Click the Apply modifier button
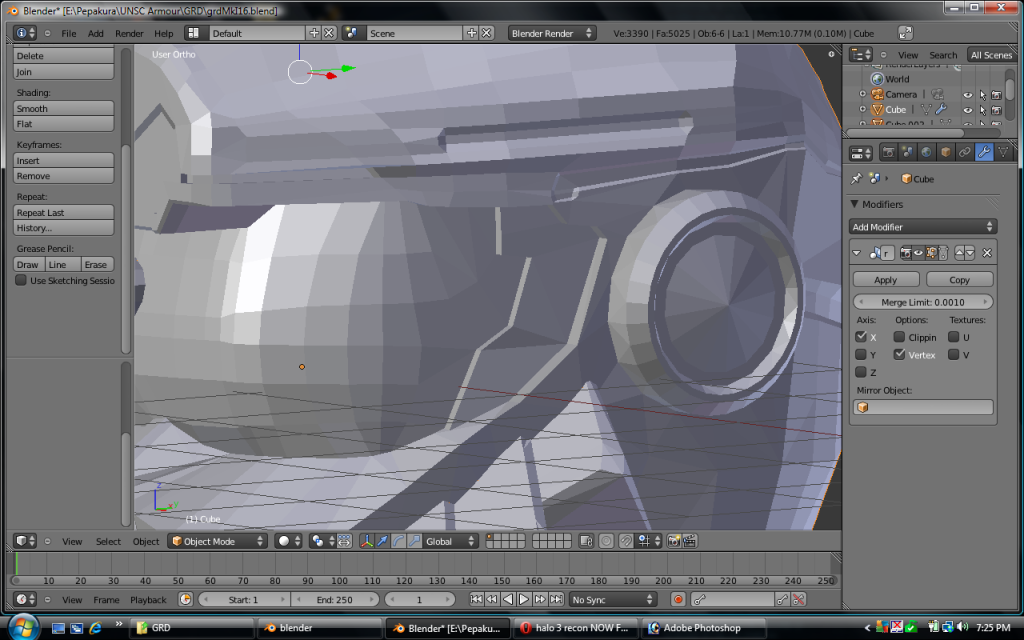This screenshot has width=1024, height=640. coord(886,280)
